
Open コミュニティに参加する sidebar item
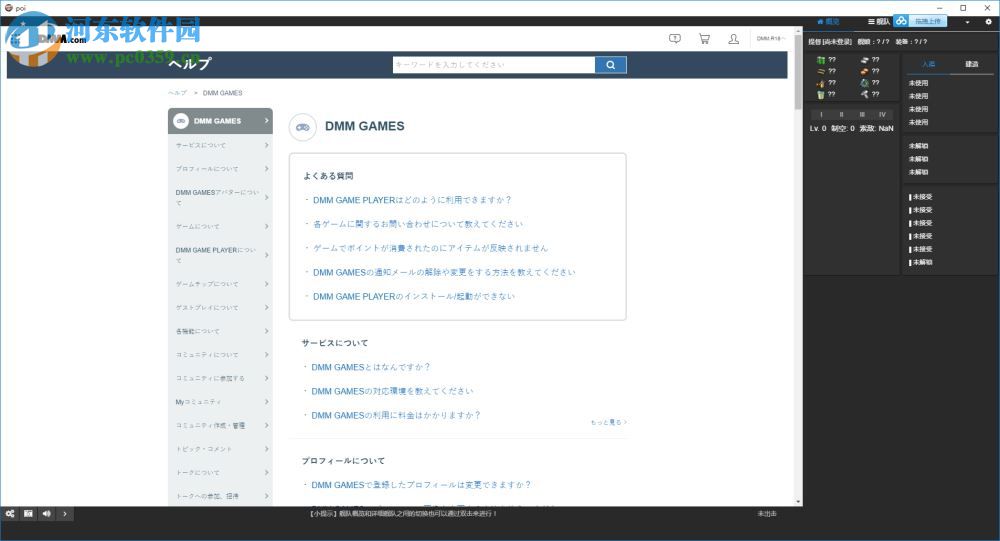(220, 378)
